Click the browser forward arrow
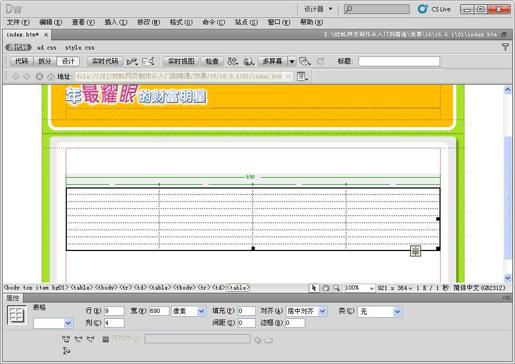Viewport: 515px width, 364px height. pos(27,76)
